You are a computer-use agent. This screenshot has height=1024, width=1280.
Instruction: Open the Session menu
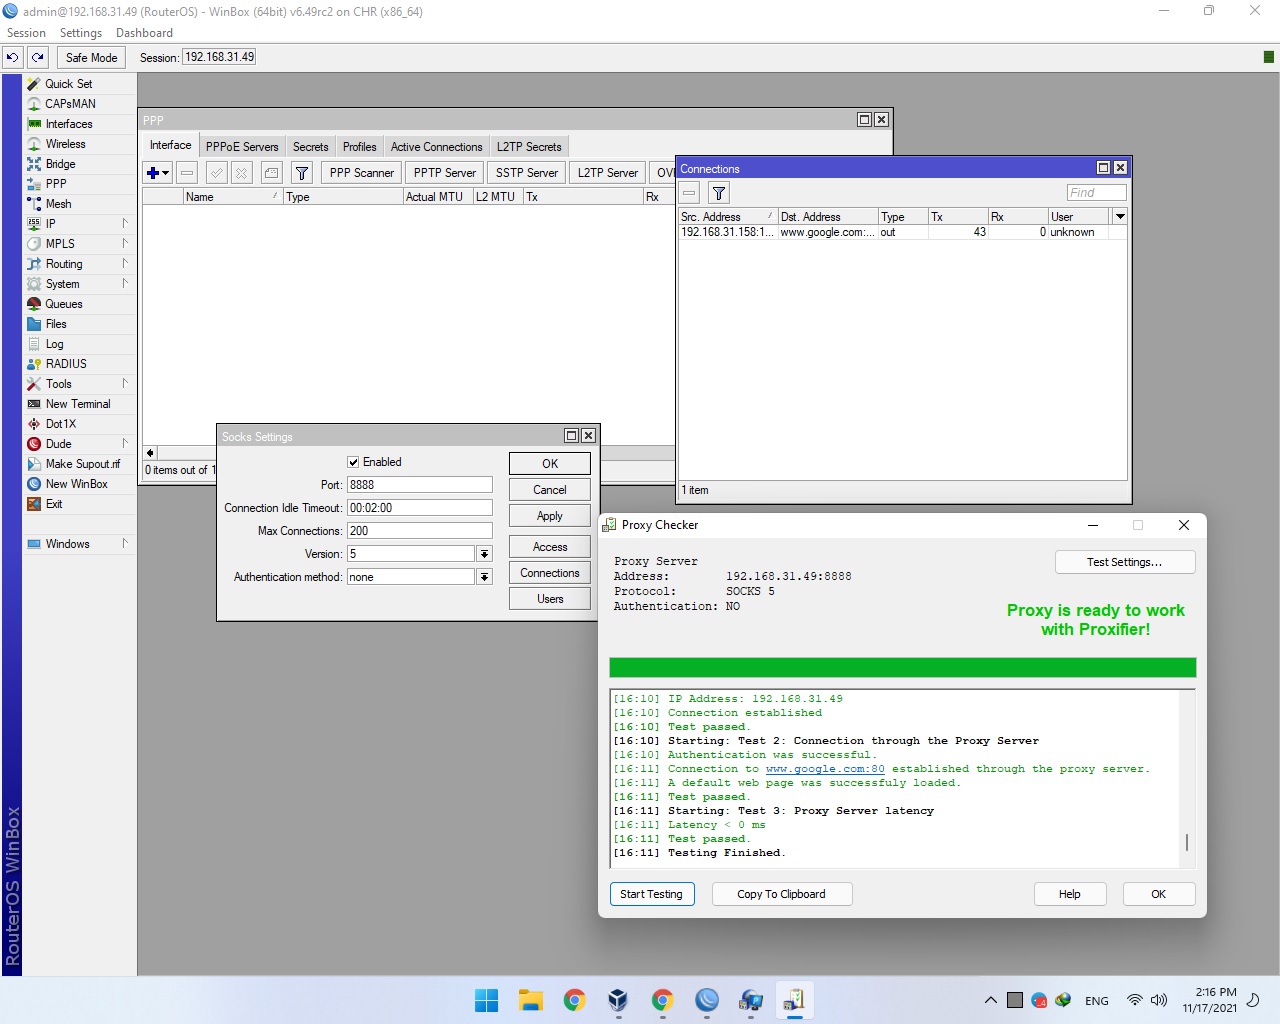click(26, 33)
